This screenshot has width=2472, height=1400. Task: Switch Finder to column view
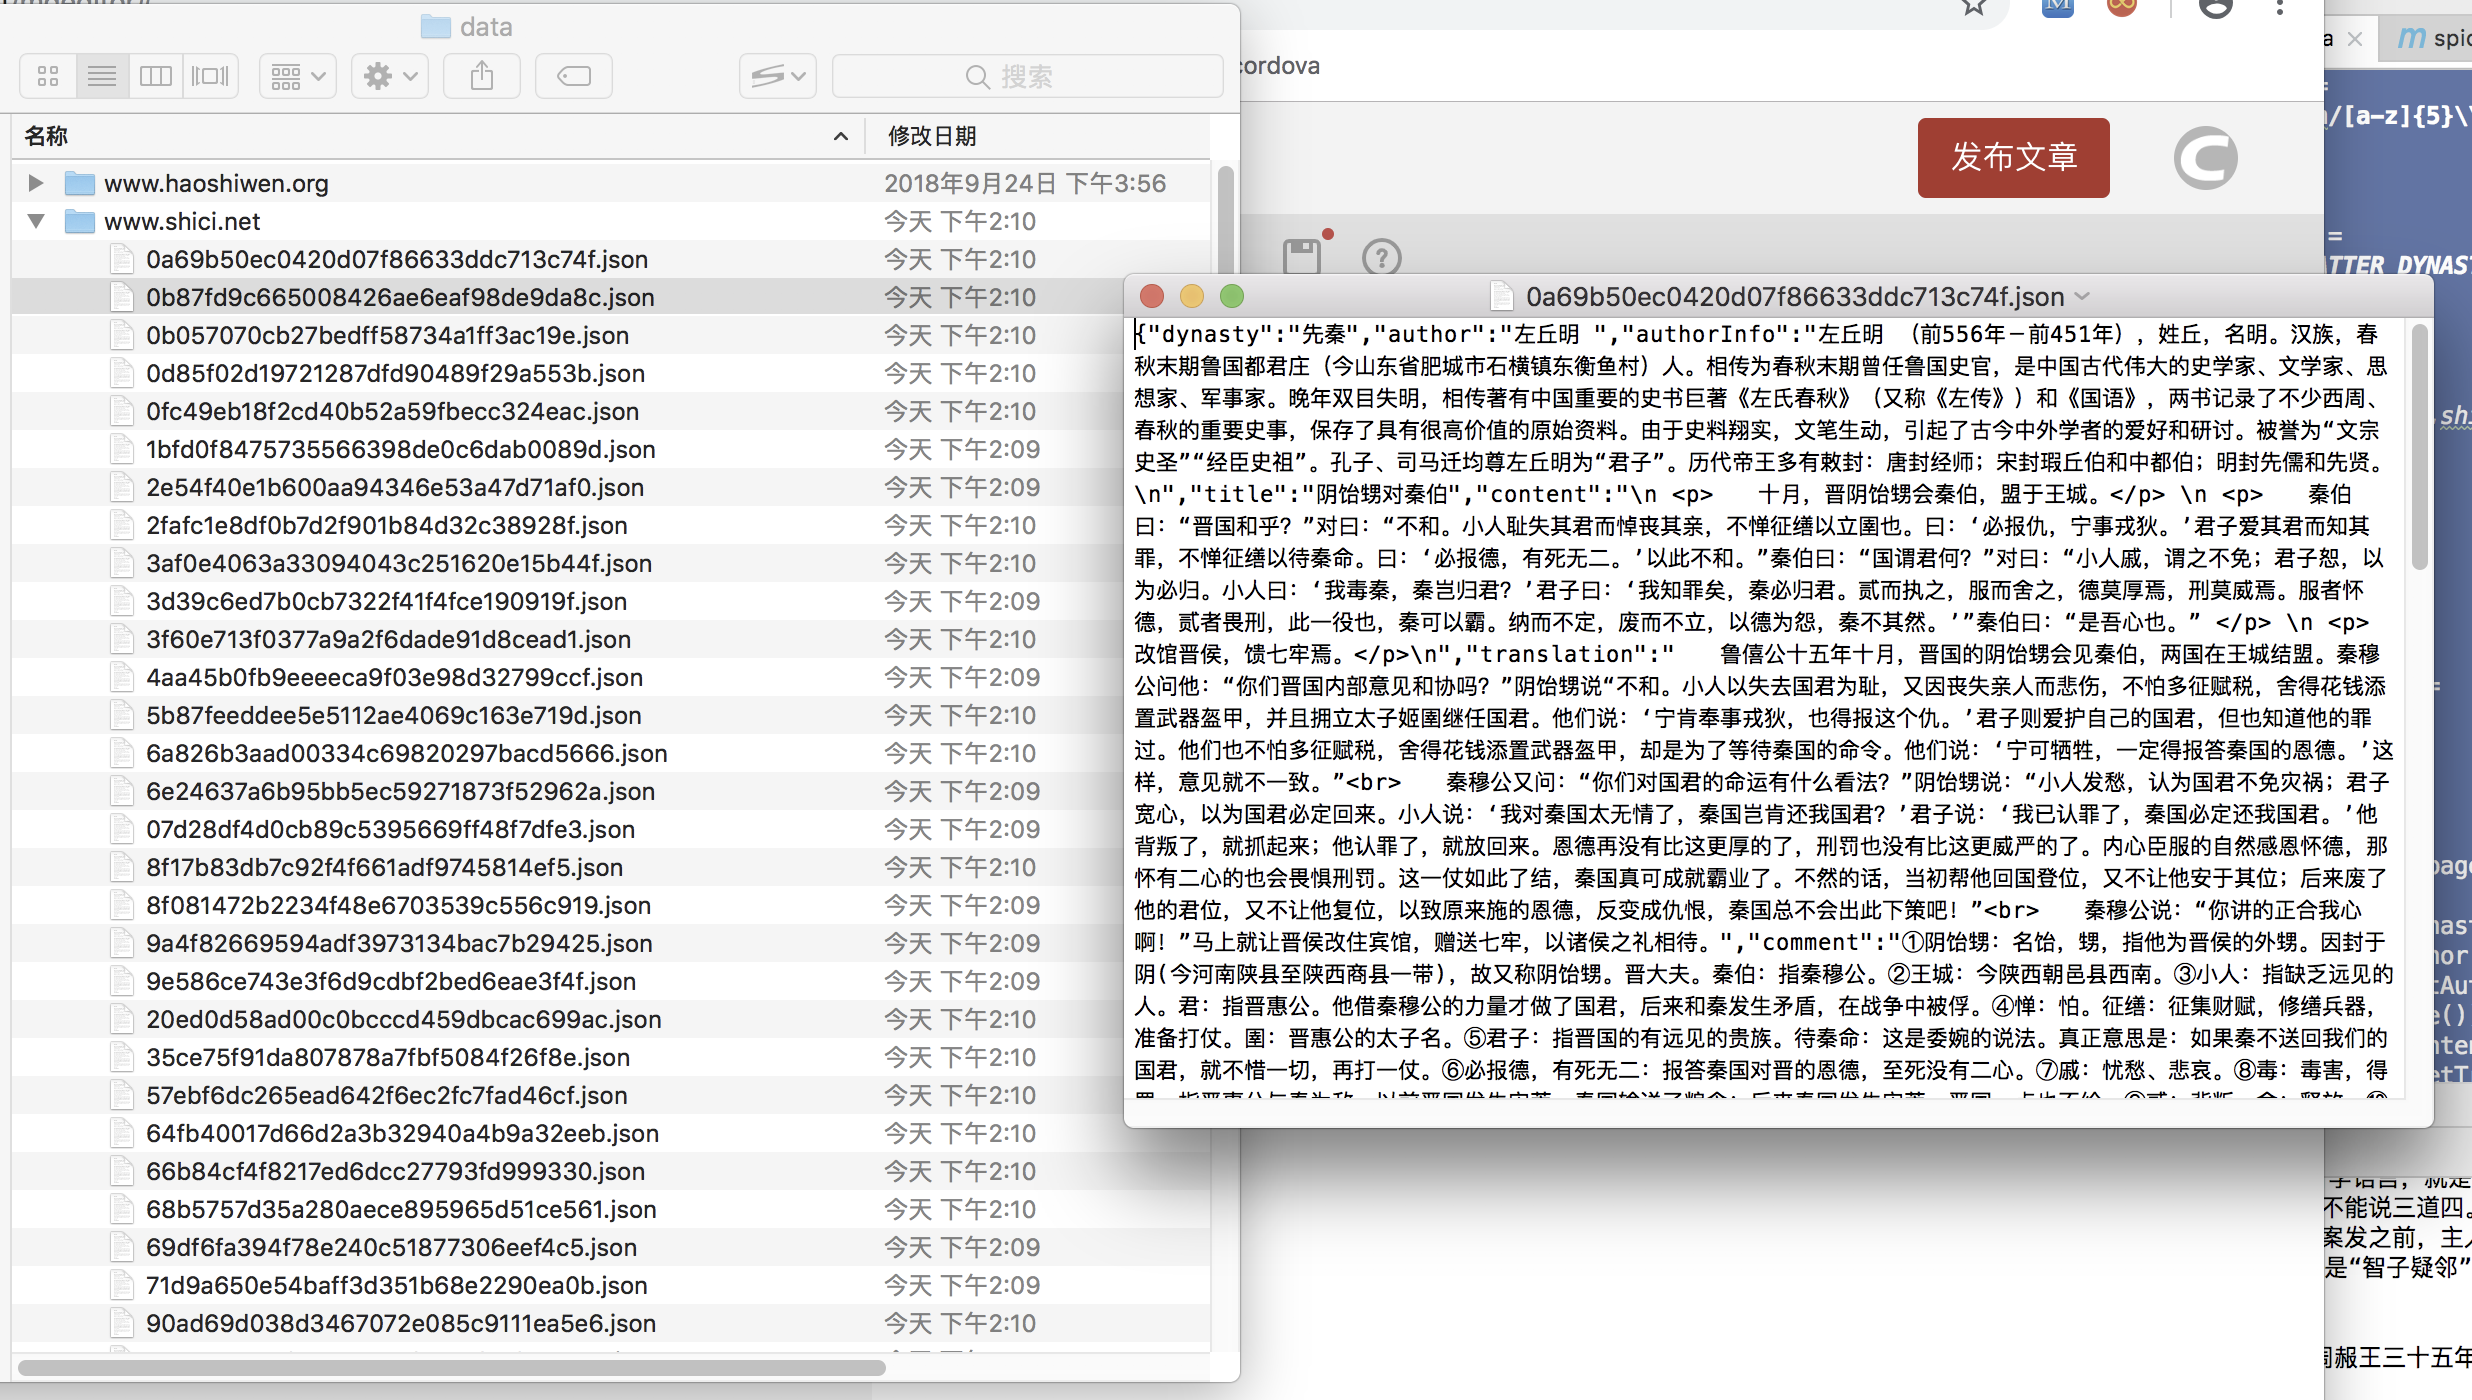click(x=156, y=76)
